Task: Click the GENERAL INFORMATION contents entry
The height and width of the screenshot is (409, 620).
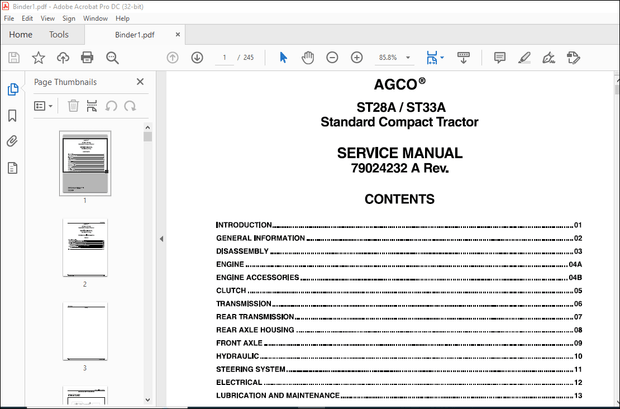Action: point(399,238)
